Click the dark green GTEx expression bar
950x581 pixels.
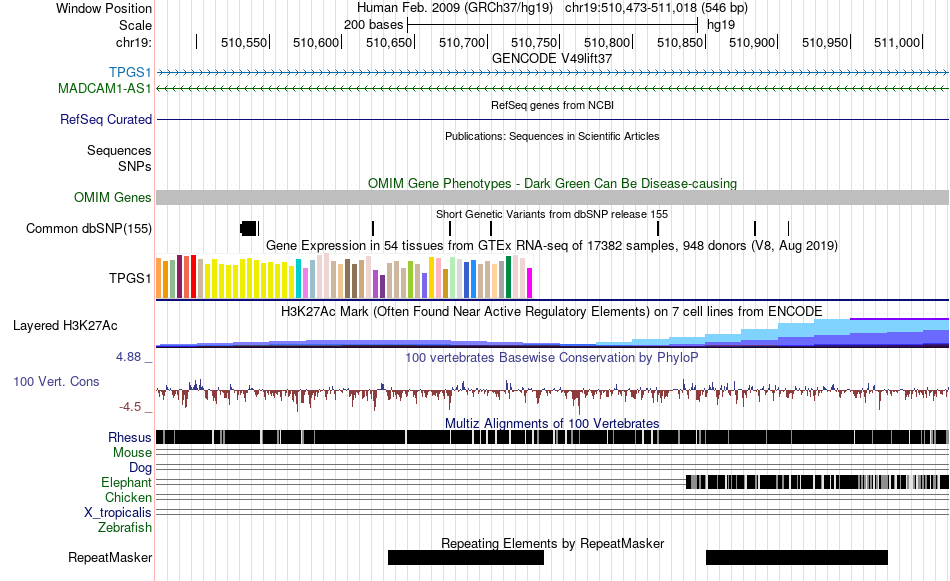(x=508, y=277)
